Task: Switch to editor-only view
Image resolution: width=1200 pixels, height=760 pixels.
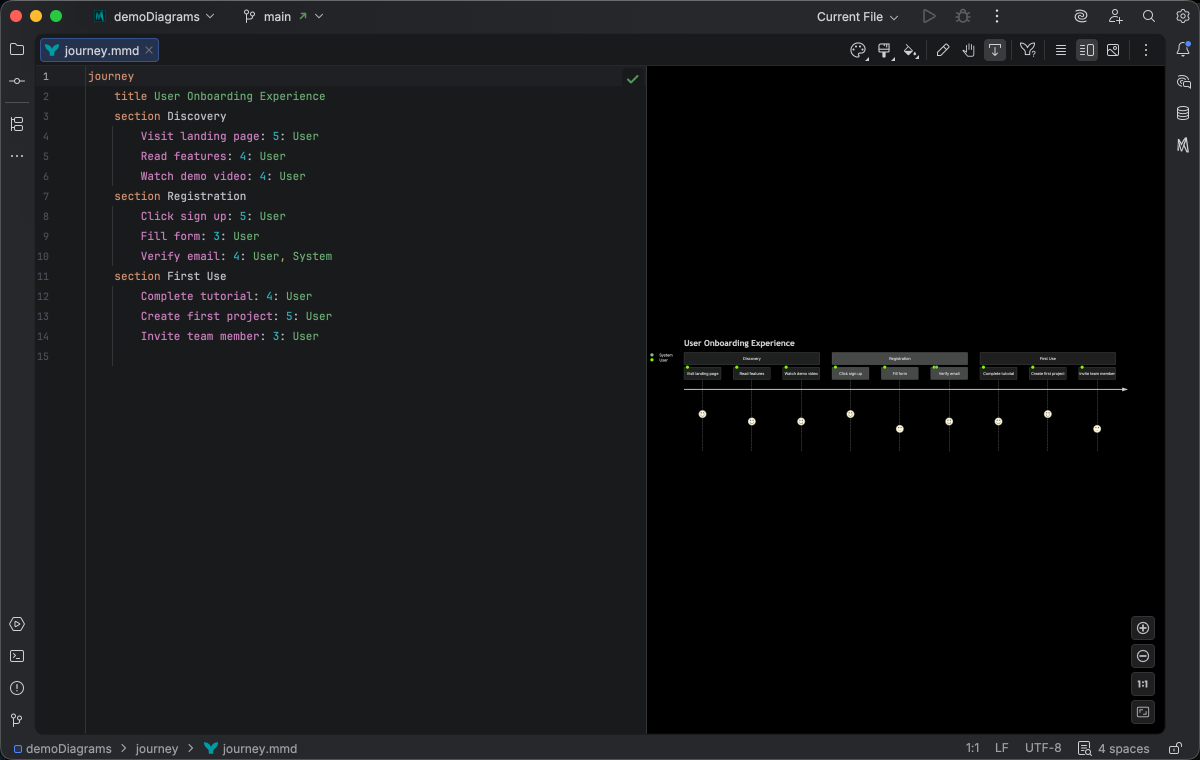Action: point(1061,50)
